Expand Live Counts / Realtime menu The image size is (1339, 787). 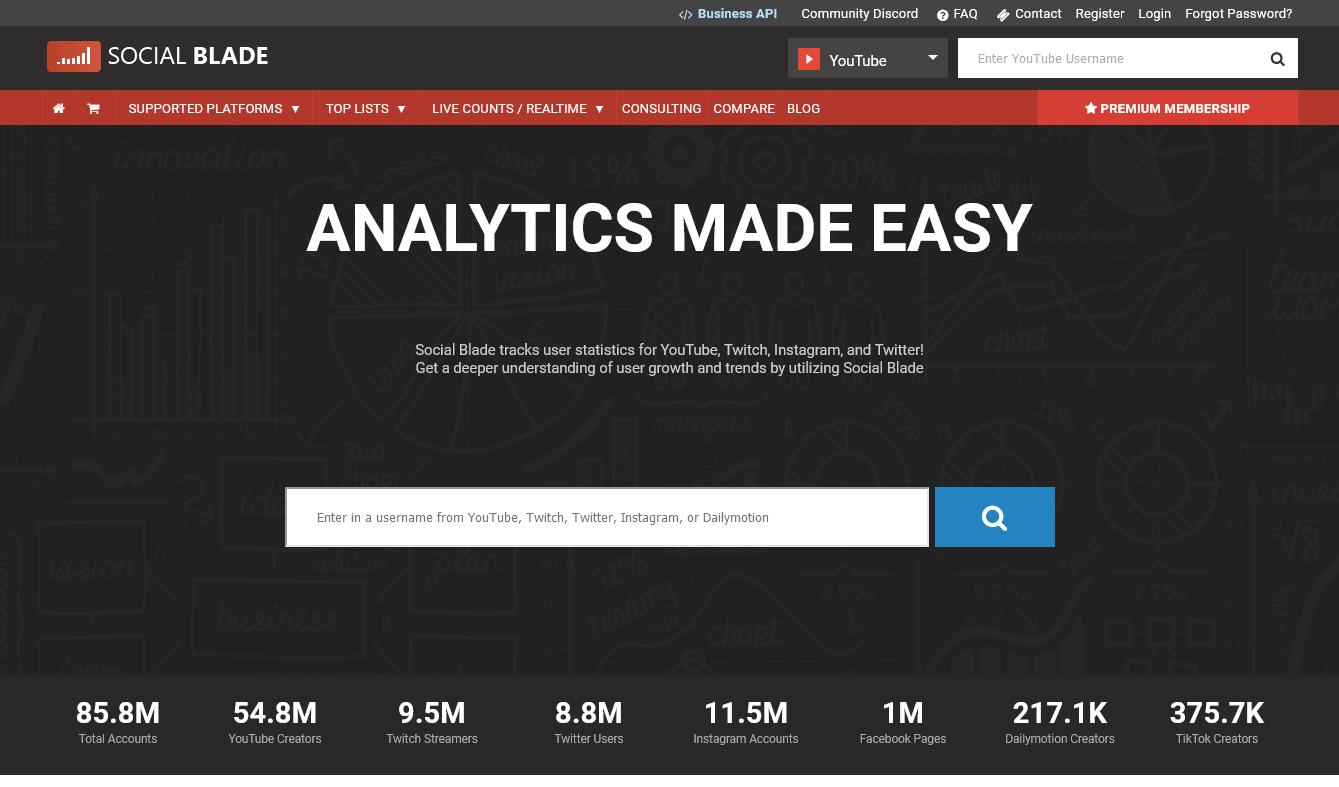(518, 108)
